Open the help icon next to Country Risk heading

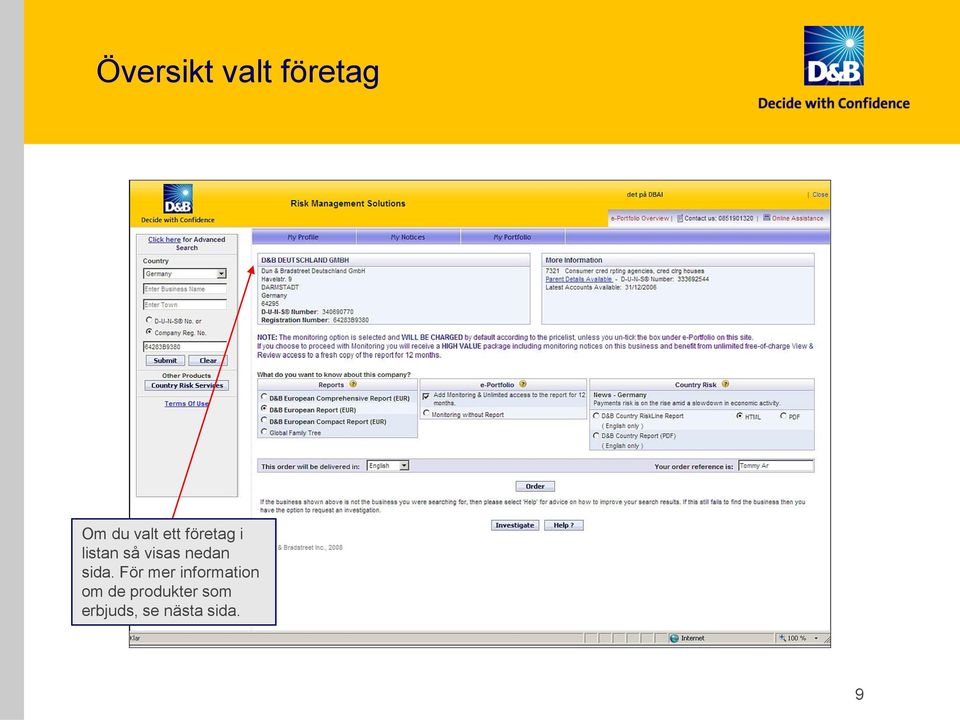[726, 384]
